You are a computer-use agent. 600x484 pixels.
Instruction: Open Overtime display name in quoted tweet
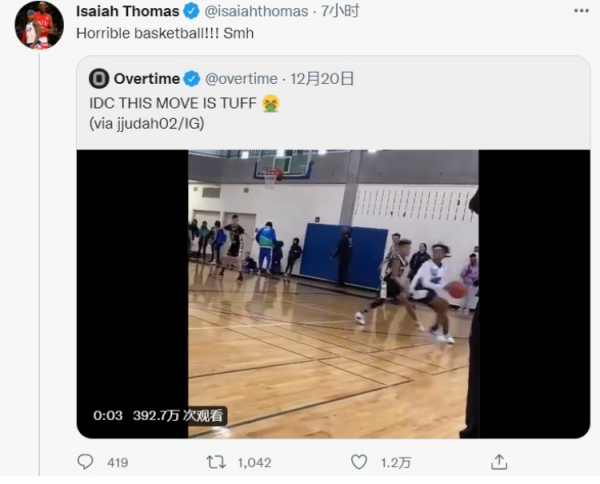(x=146, y=78)
